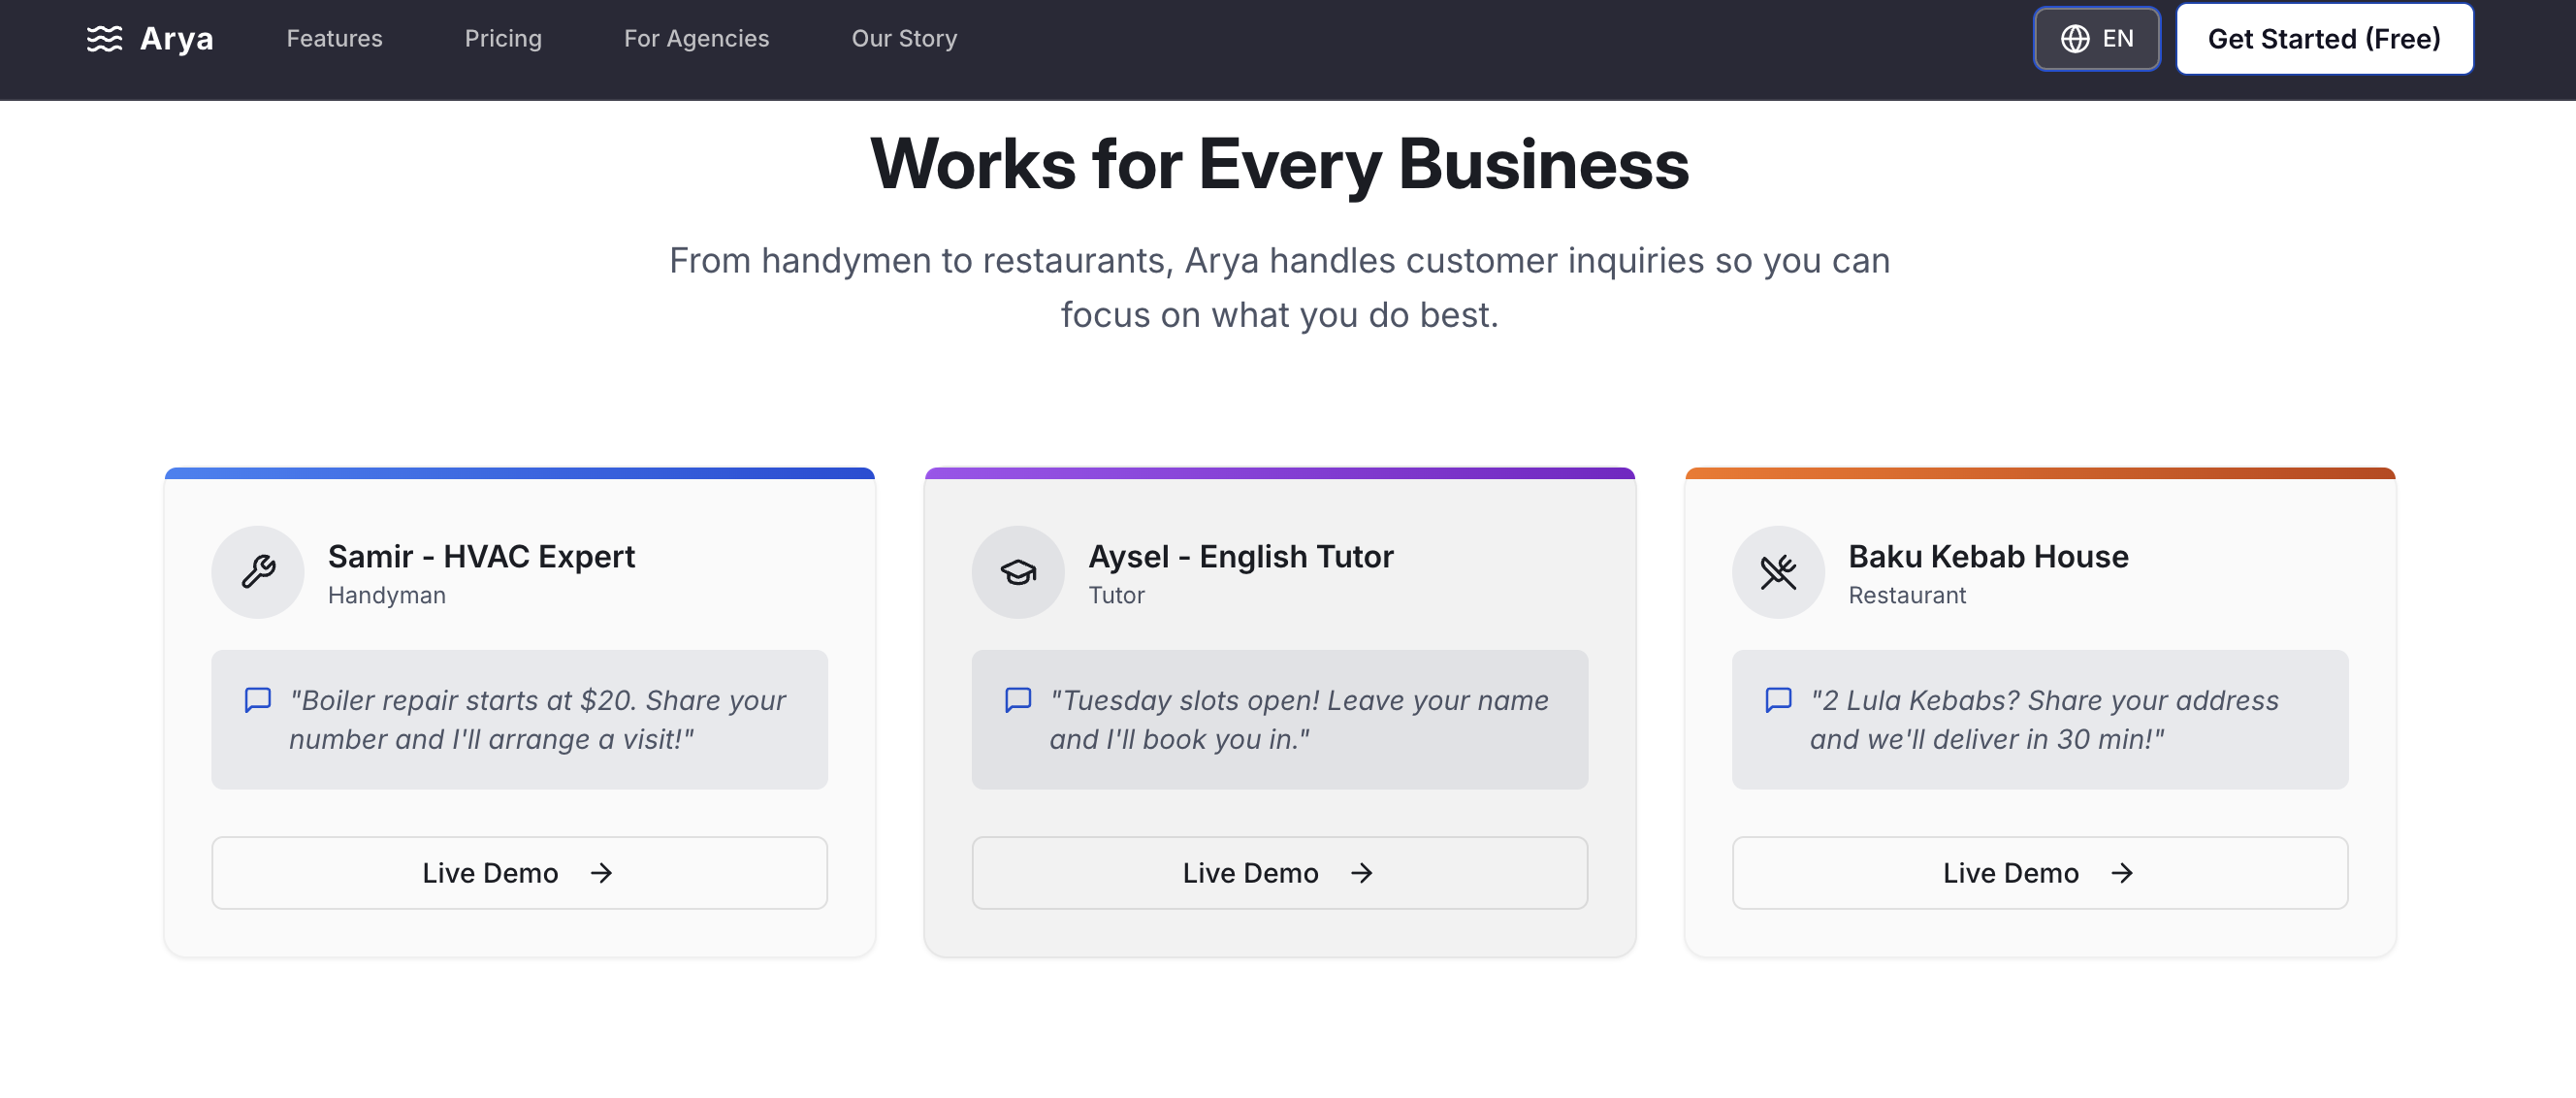The height and width of the screenshot is (1098, 2576).
Task: Click the Tuesday slots message on Aysel's card
Action: tap(1280, 719)
